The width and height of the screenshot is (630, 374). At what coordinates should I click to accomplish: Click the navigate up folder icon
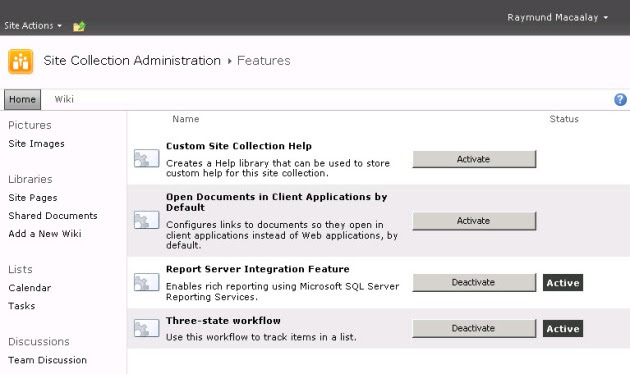(79, 27)
